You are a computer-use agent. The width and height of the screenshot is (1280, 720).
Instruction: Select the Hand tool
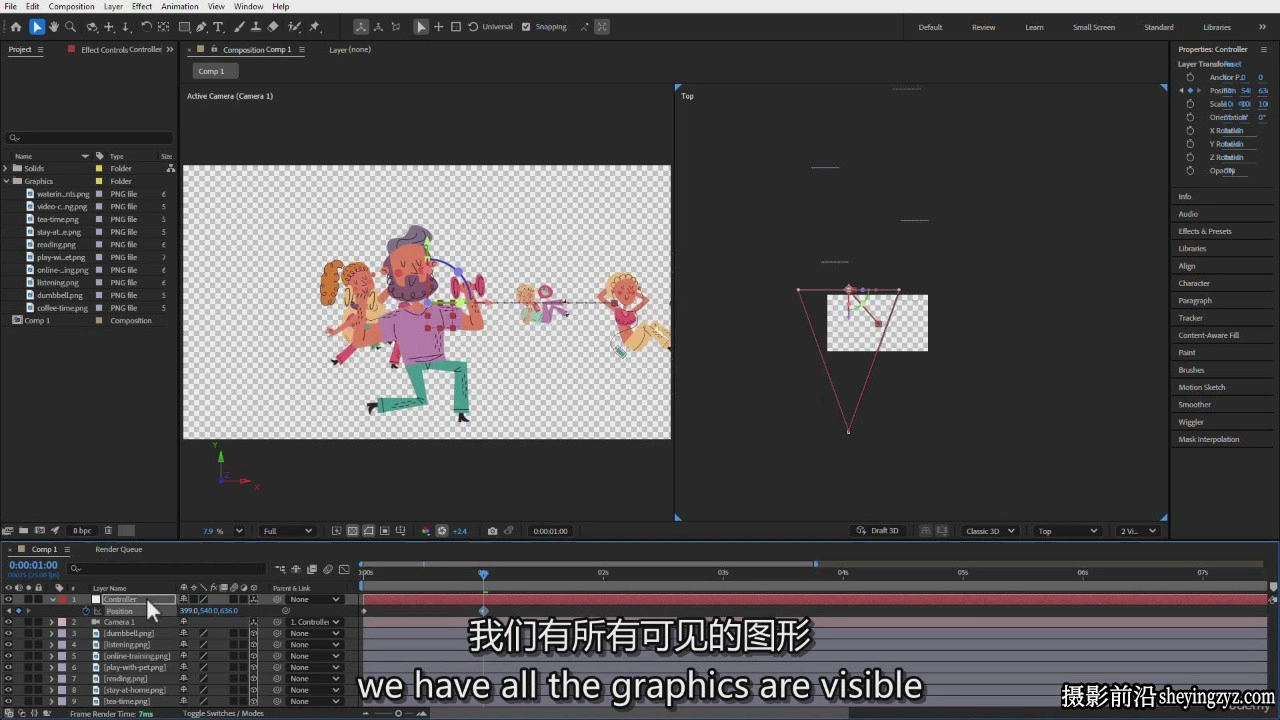pyautogui.click(x=54, y=27)
